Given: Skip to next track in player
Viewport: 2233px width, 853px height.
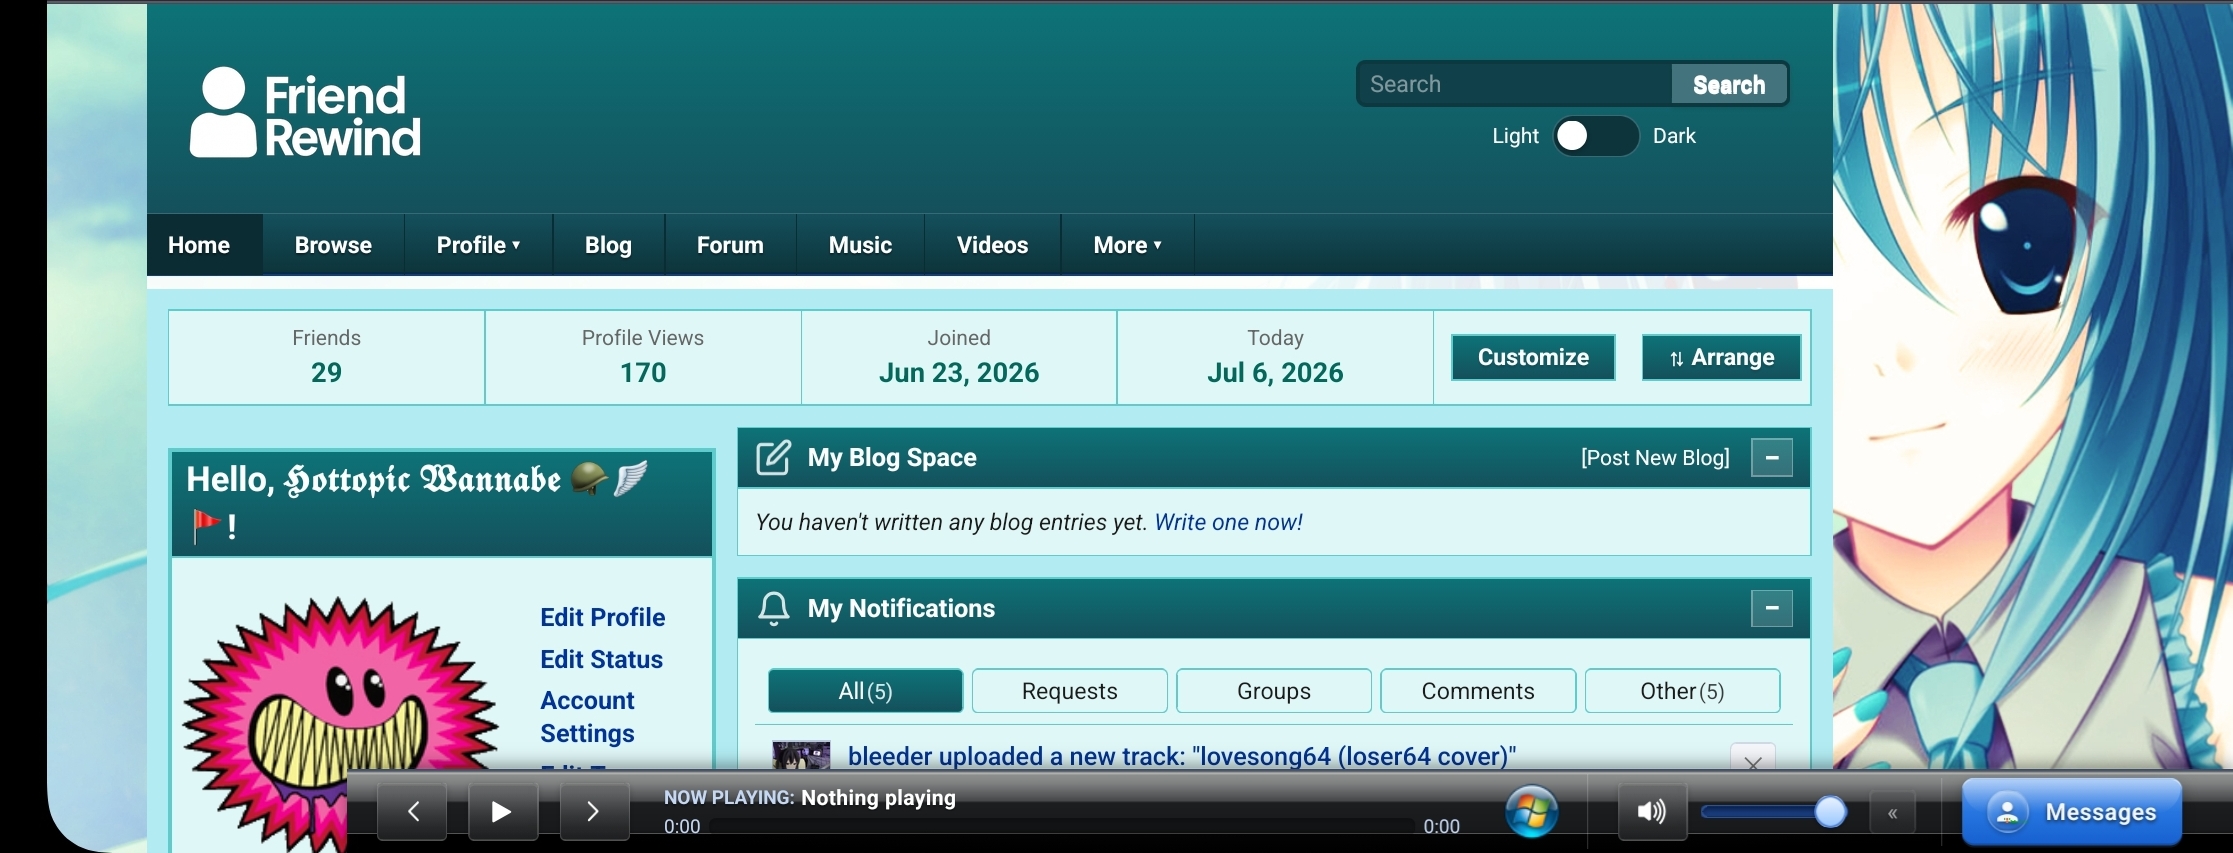Looking at the screenshot, I should click(x=594, y=811).
